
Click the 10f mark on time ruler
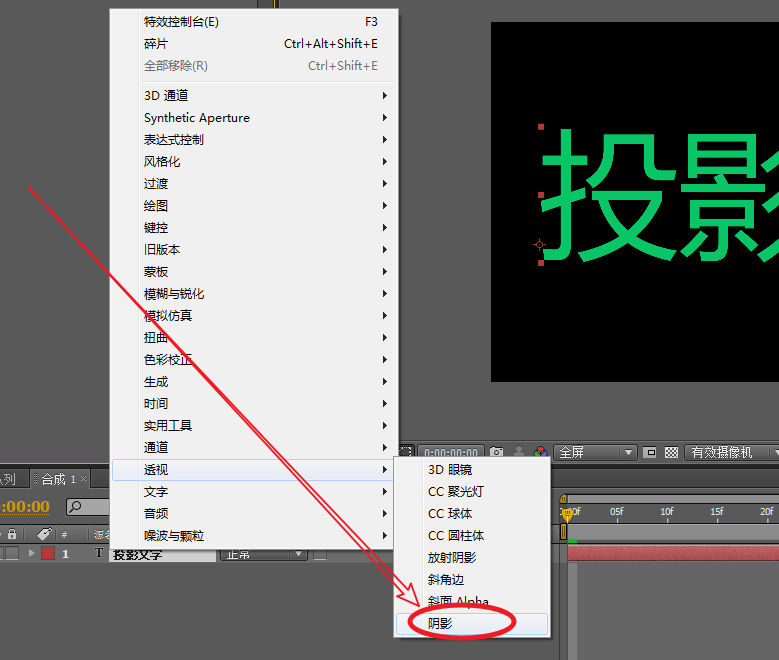pyautogui.click(x=667, y=512)
